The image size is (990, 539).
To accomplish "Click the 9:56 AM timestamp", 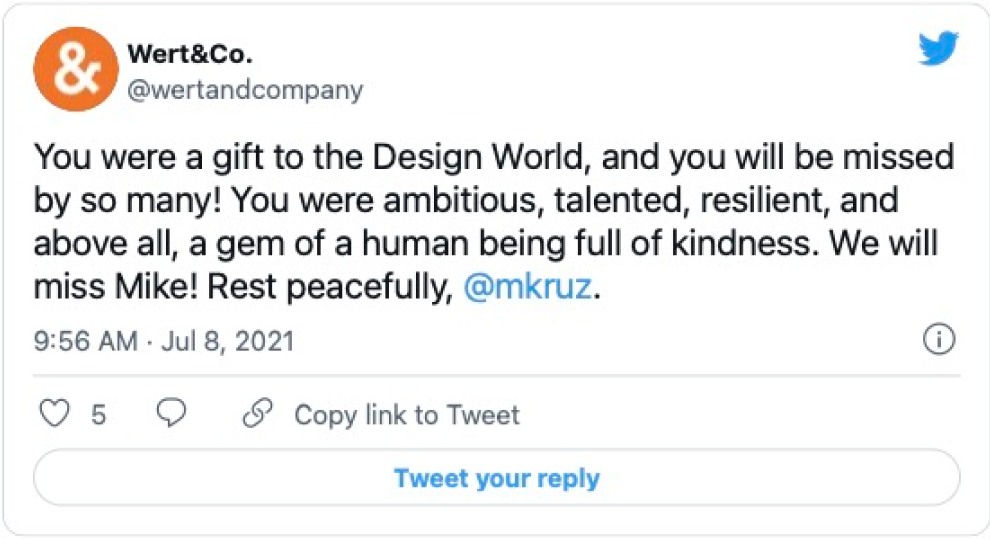I will pyautogui.click(x=85, y=341).
